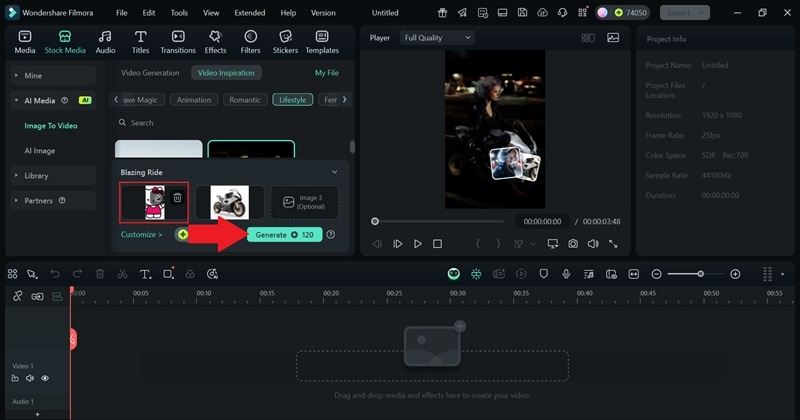Click the player volume speaker icon
Viewport: 800px width, 420px height.
click(x=593, y=244)
